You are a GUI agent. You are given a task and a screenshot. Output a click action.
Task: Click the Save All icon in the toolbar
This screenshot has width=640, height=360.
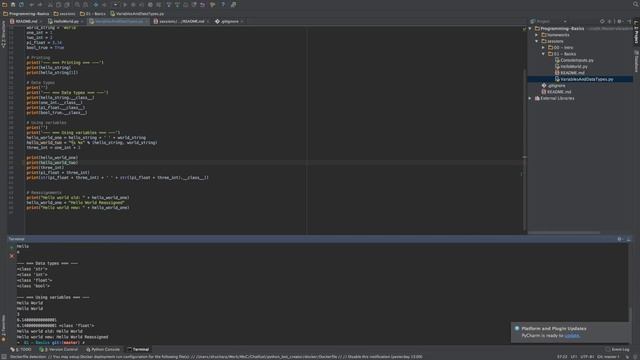pos(13,4)
